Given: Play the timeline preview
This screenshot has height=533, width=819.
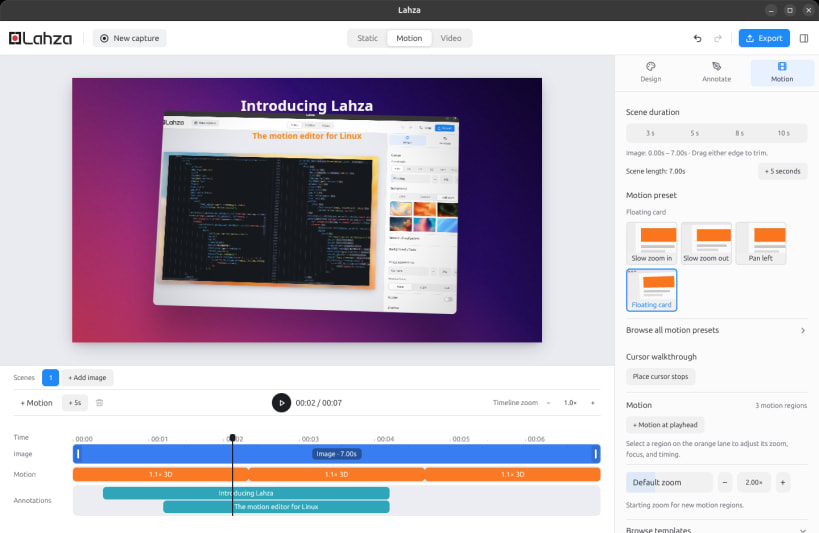Looking at the screenshot, I should click(281, 403).
